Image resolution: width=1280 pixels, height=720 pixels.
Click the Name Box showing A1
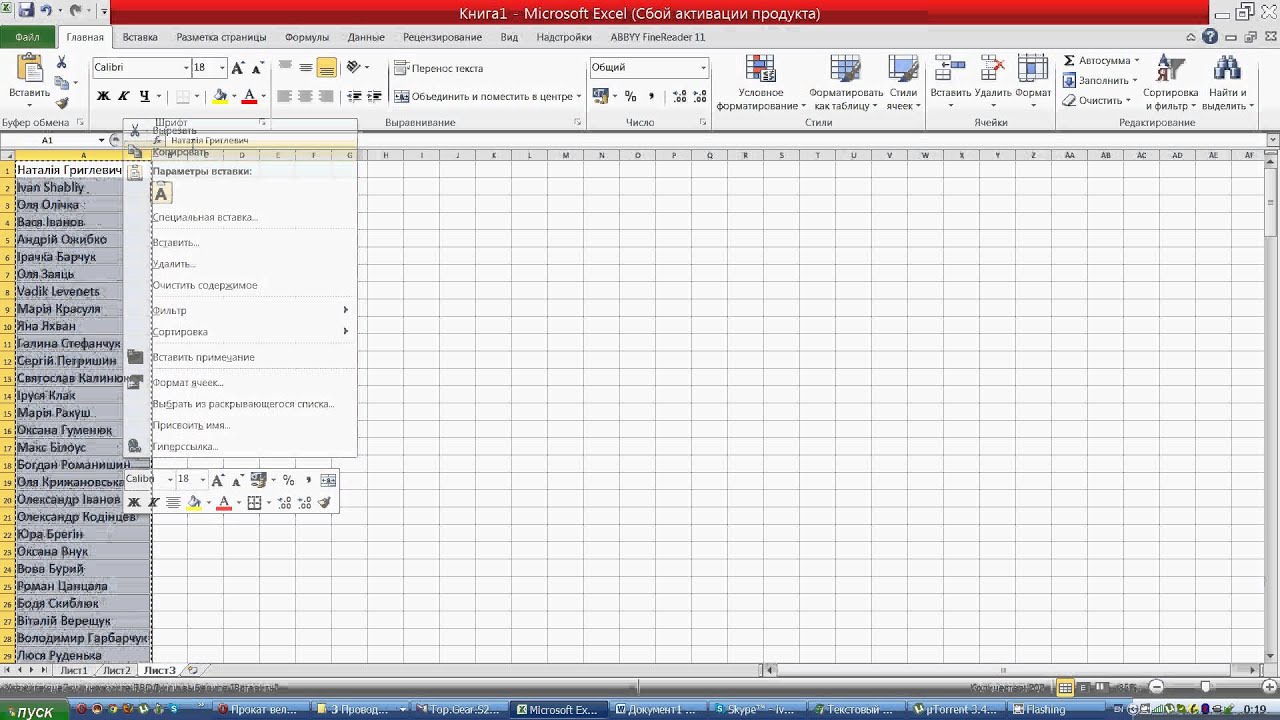click(47, 140)
